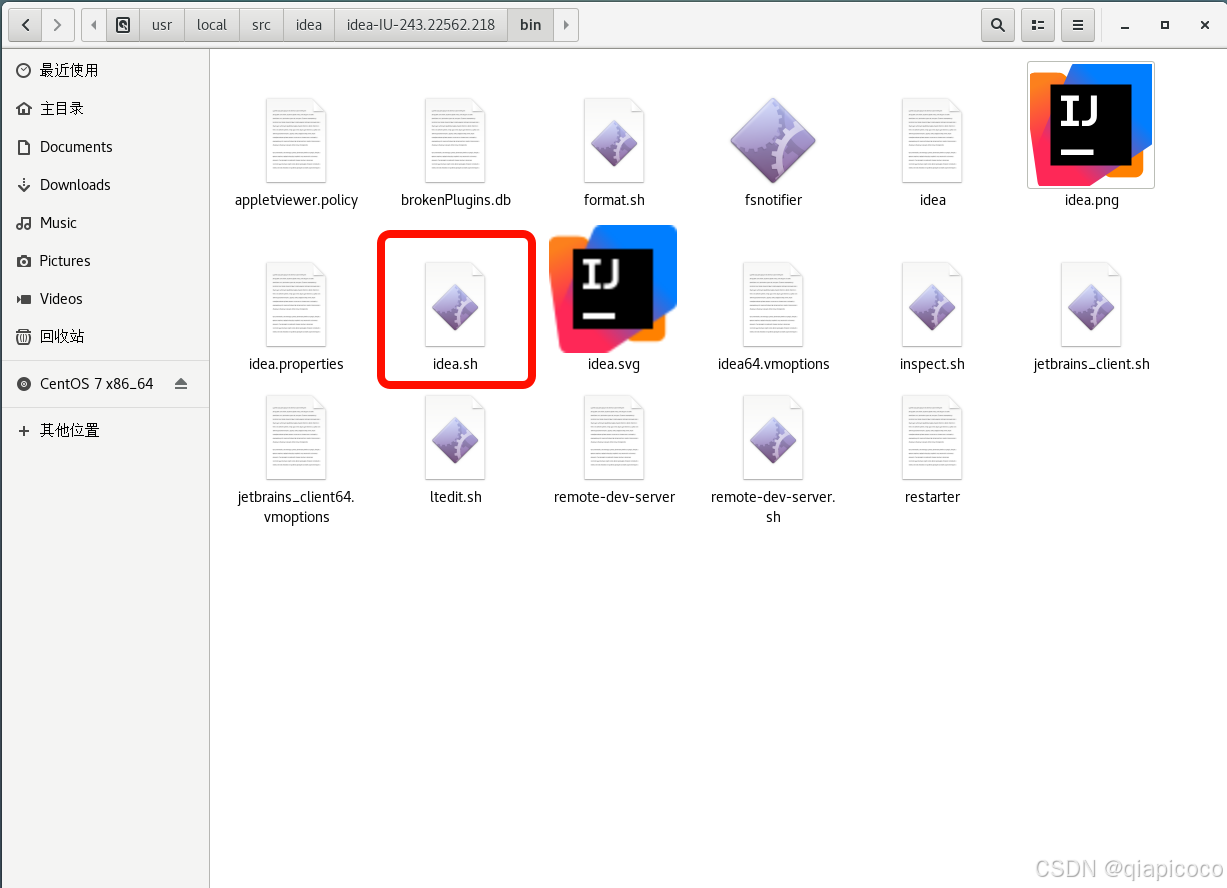This screenshot has height=888, width=1227.
Task: Open the search magnifier button
Action: 997,25
